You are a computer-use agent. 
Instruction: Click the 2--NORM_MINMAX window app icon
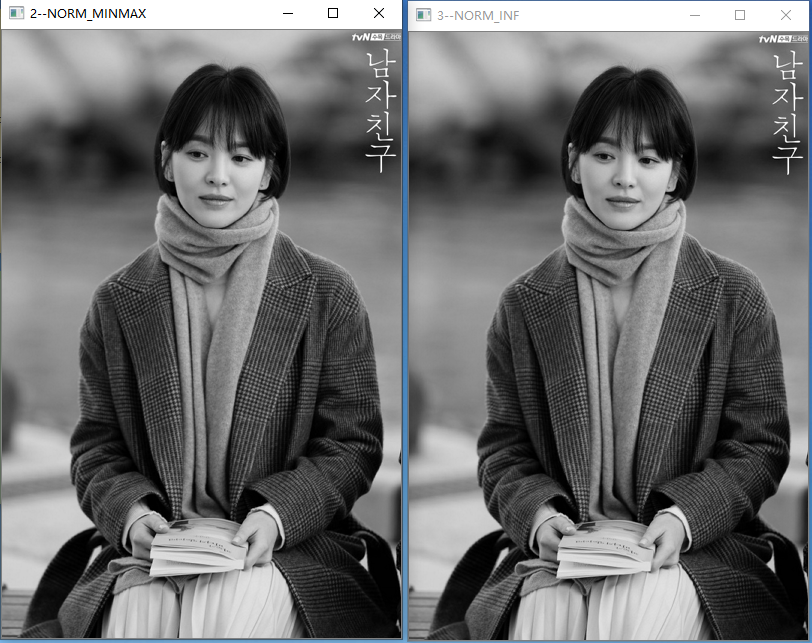pos(16,13)
